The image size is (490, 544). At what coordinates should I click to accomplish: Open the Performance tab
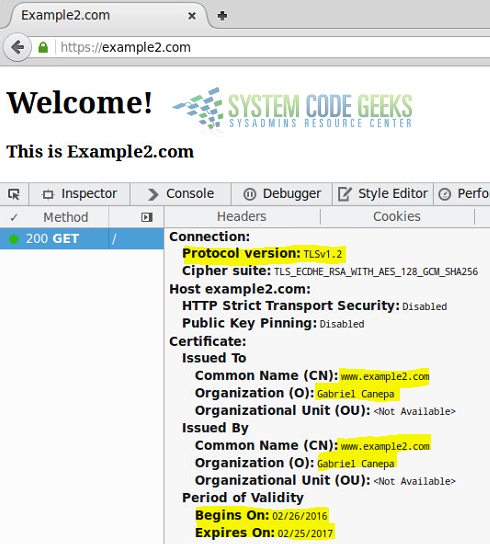462,194
